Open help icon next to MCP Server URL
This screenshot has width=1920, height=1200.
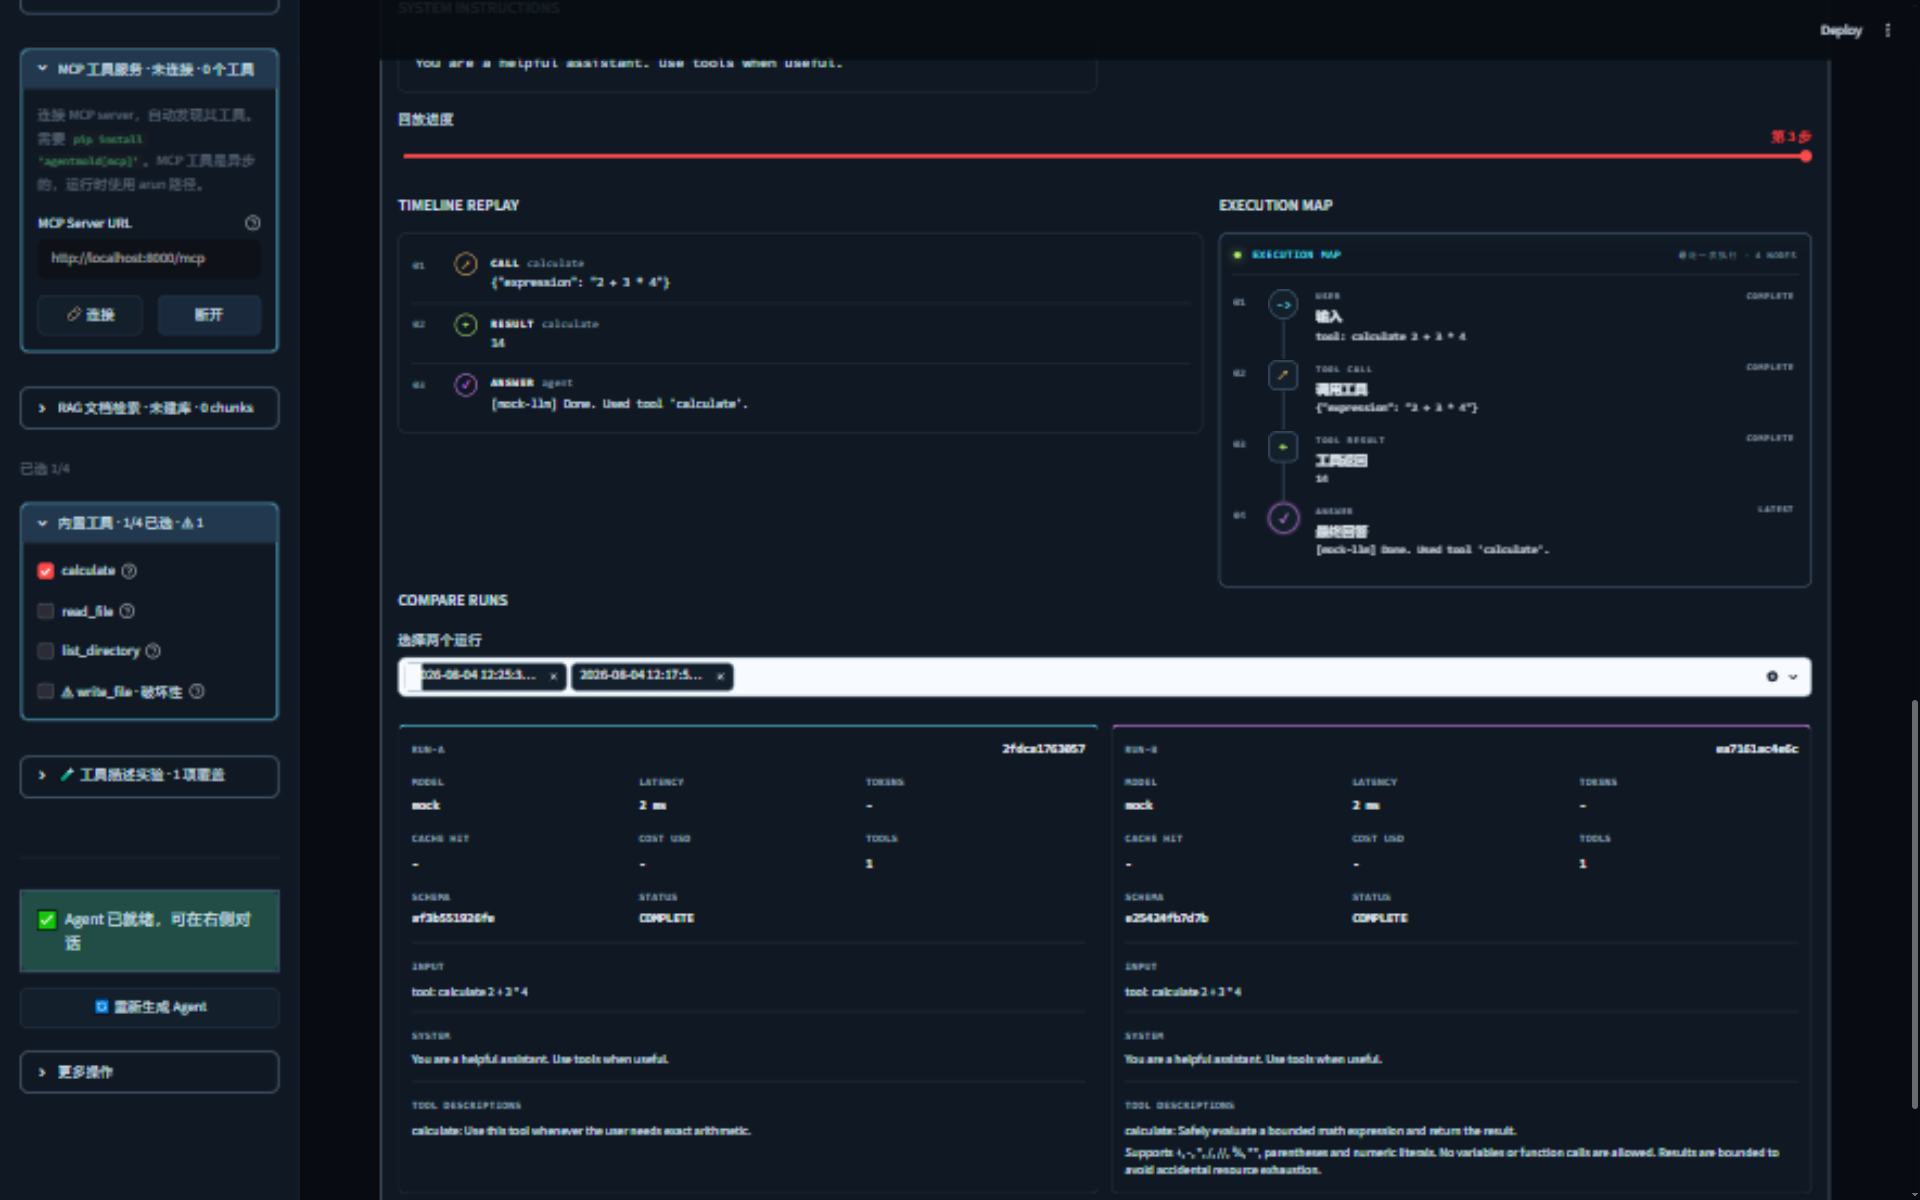click(x=253, y=223)
